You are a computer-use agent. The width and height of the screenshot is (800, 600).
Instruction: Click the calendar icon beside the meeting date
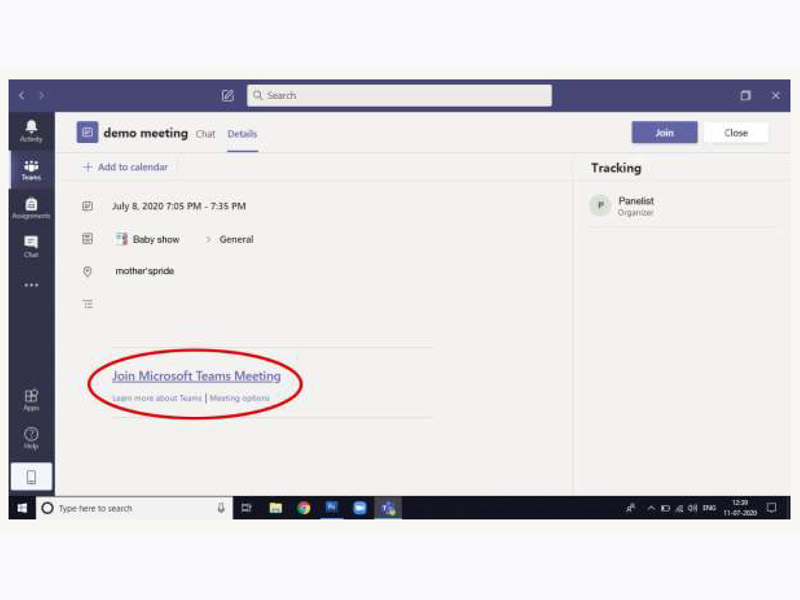(x=87, y=206)
